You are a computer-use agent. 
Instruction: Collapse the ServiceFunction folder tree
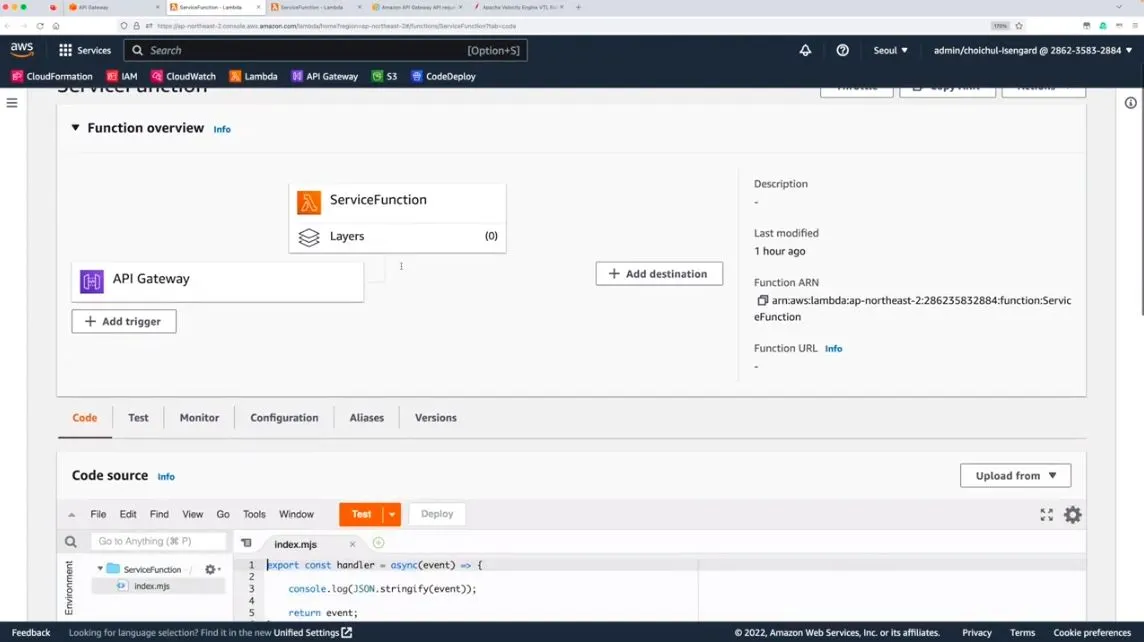100,568
